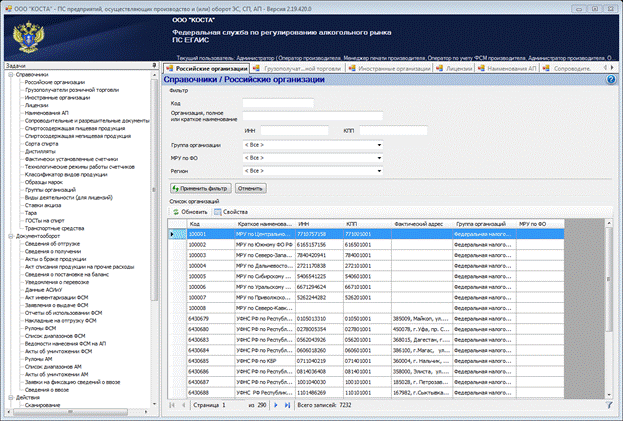Go to the previous page arrow
This screenshot has width=623, height=421.
[x=184, y=405]
